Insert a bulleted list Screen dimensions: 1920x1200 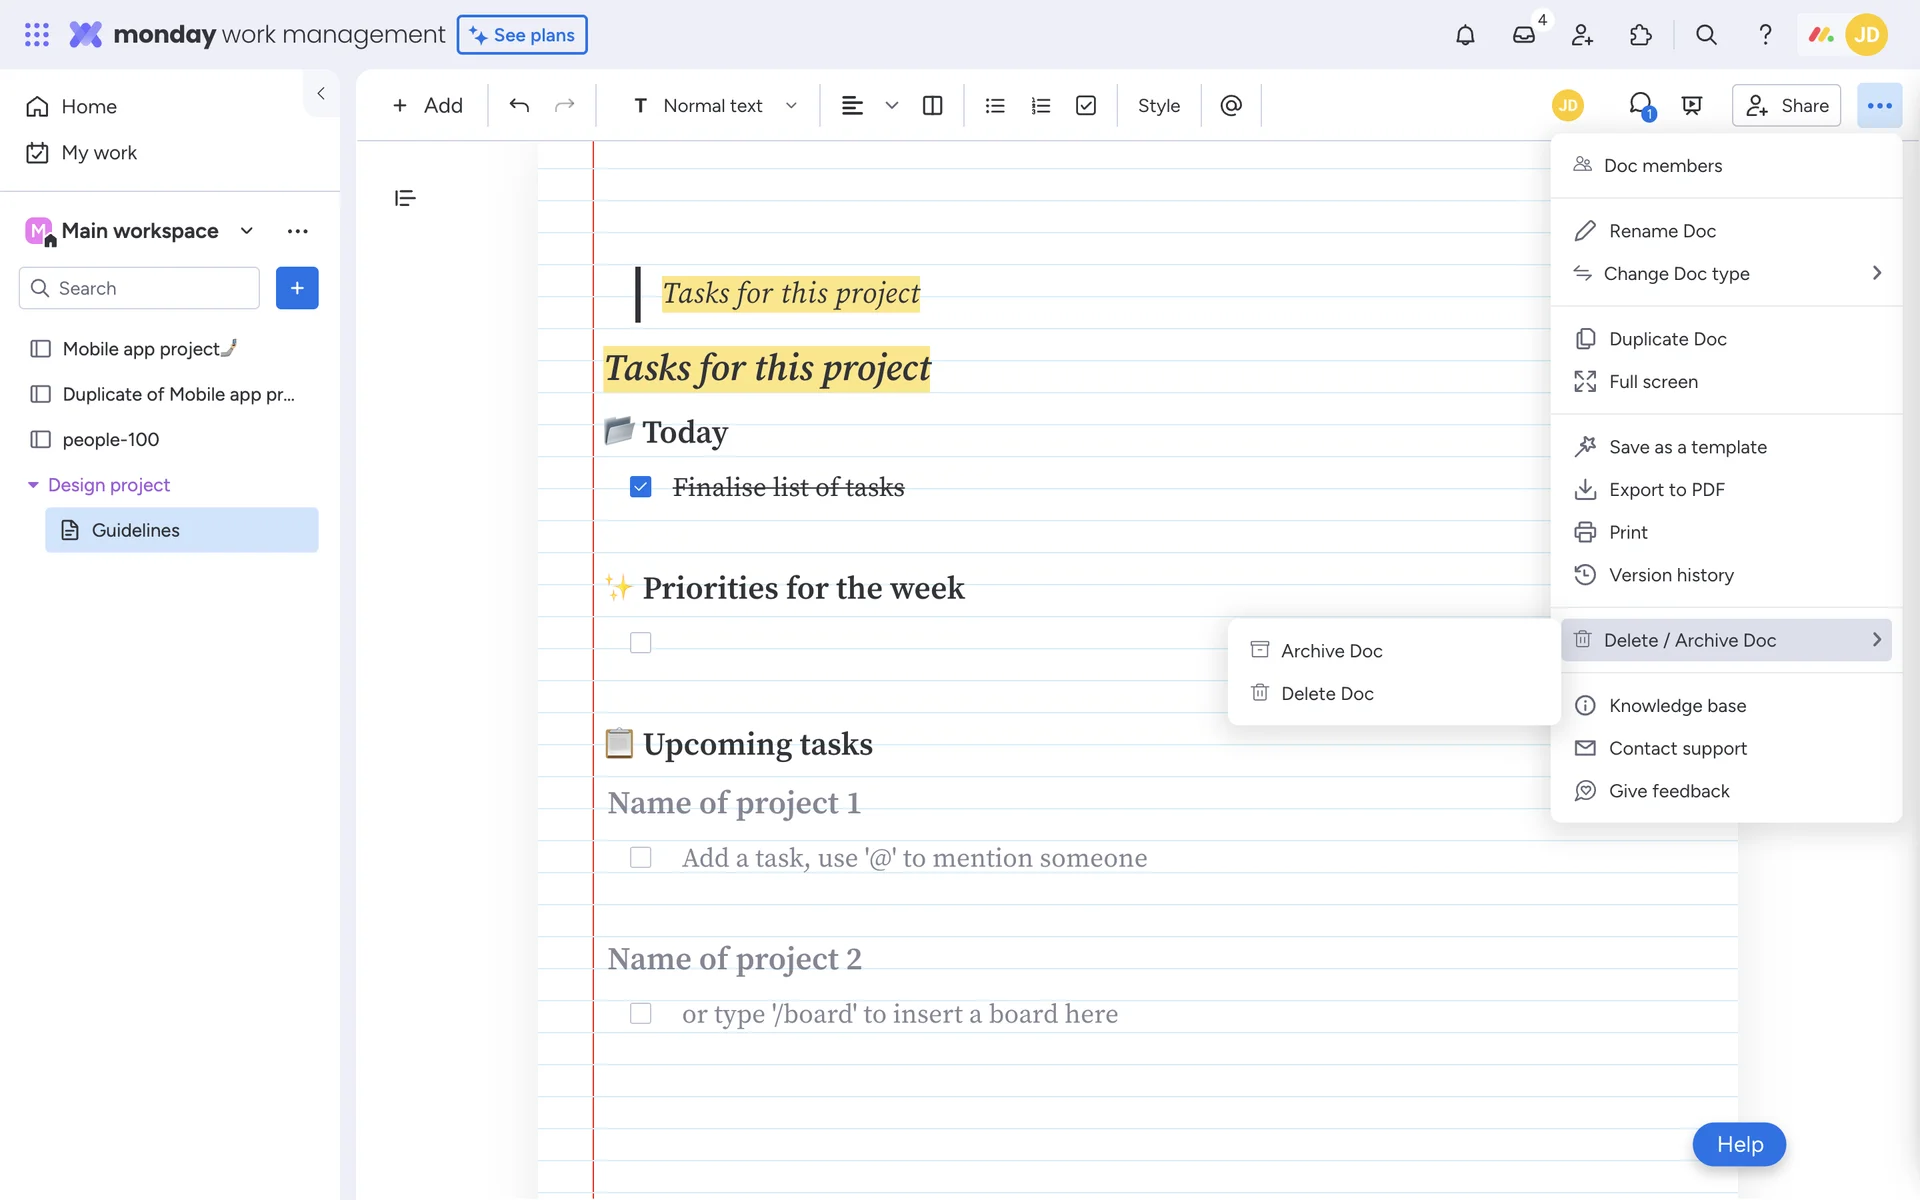coord(994,105)
